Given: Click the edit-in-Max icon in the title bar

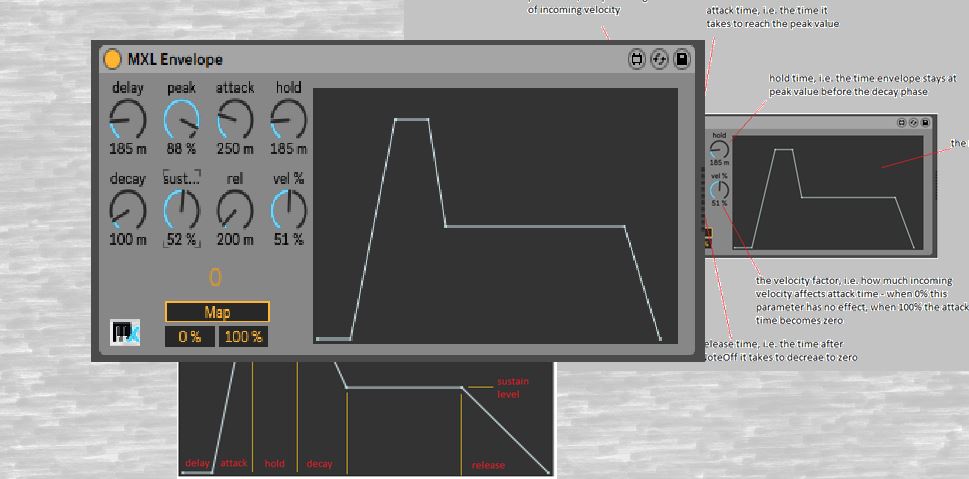Looking at the screenshot, I should [x=636, y=60].
